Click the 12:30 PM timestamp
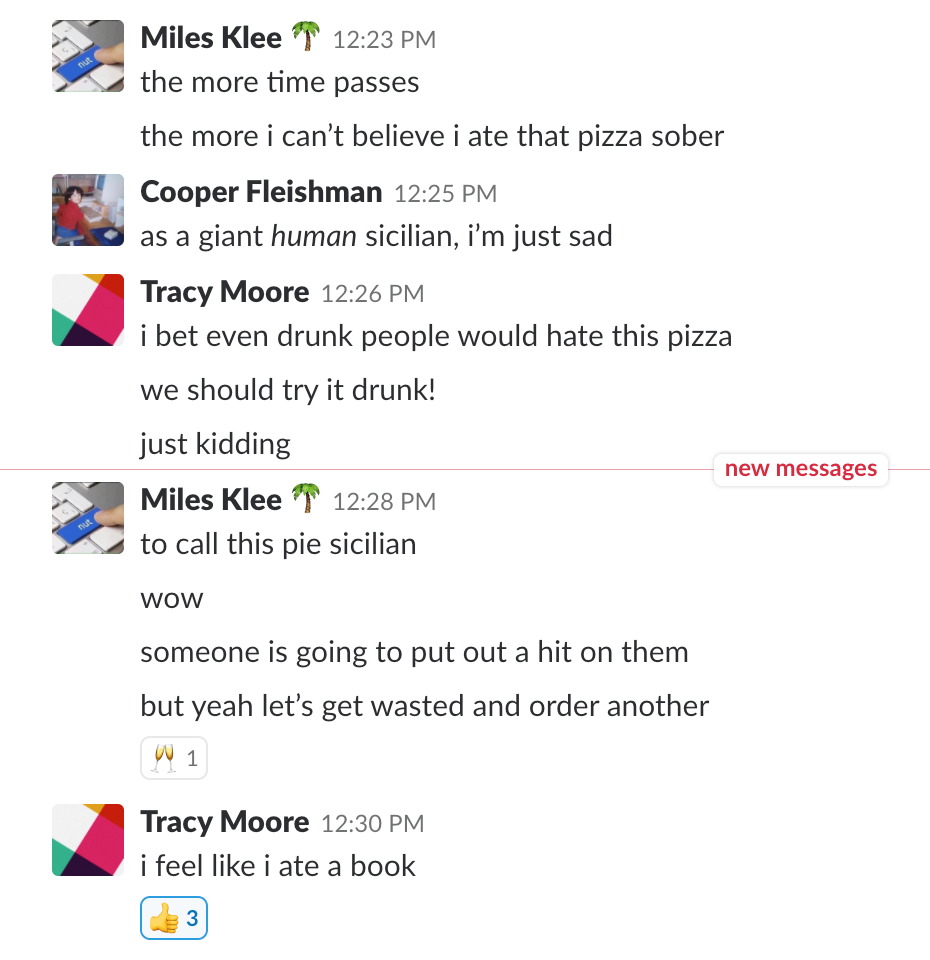Screen dimensions: 930x960 point(373,824)
